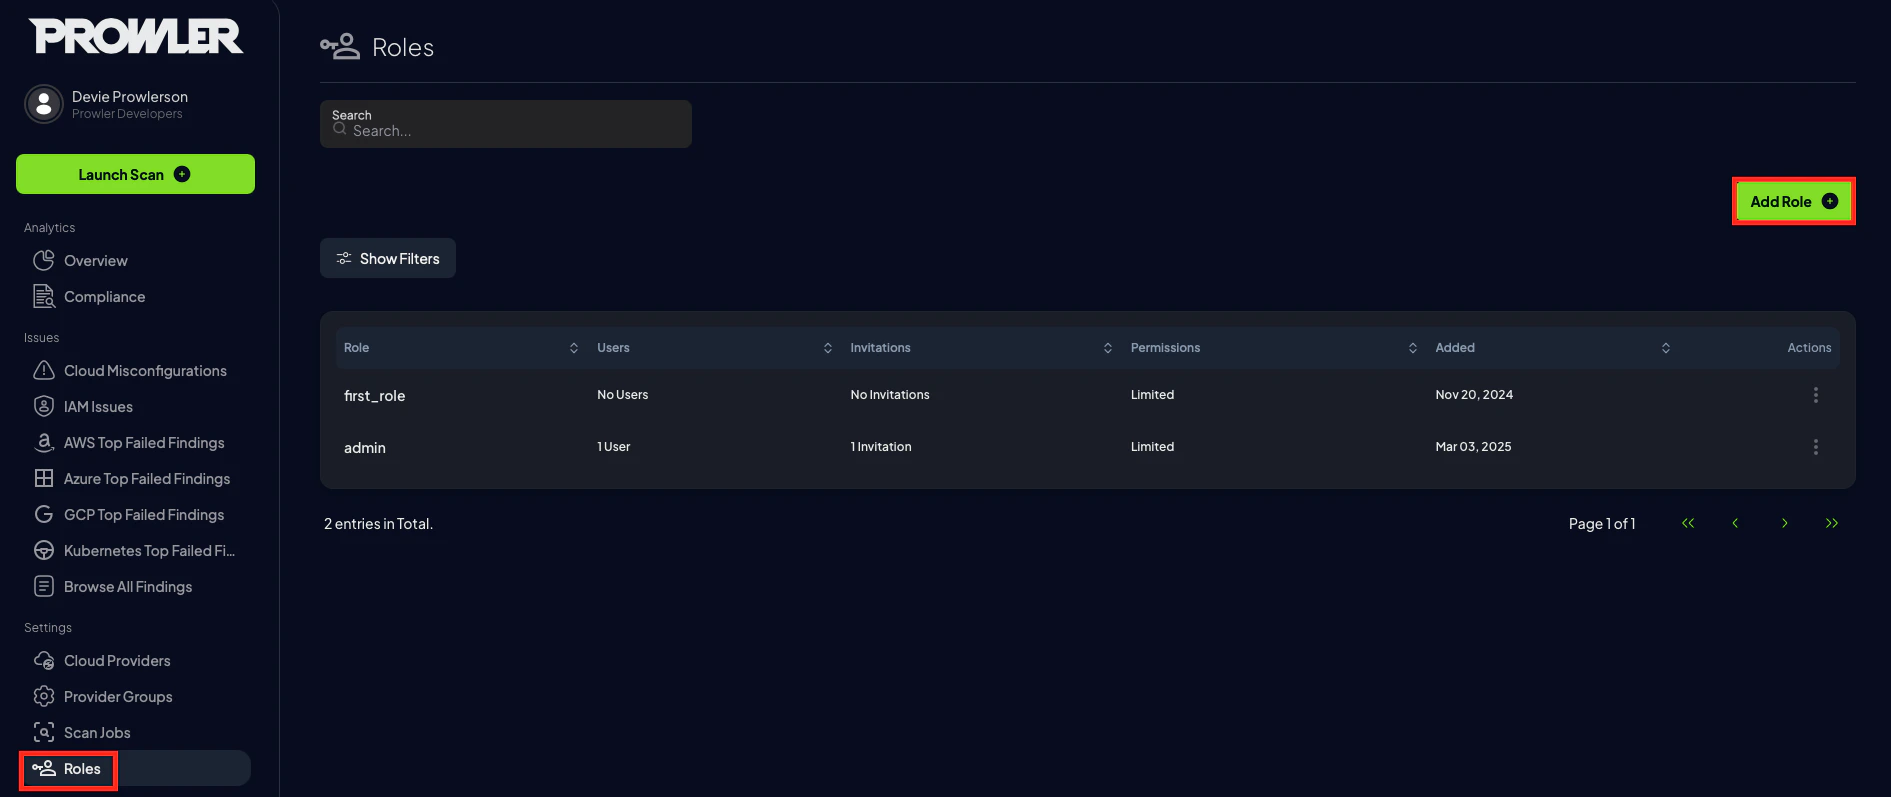Go to next page with right chevron
This screenshot has height=797, width=1891.
1784,523
